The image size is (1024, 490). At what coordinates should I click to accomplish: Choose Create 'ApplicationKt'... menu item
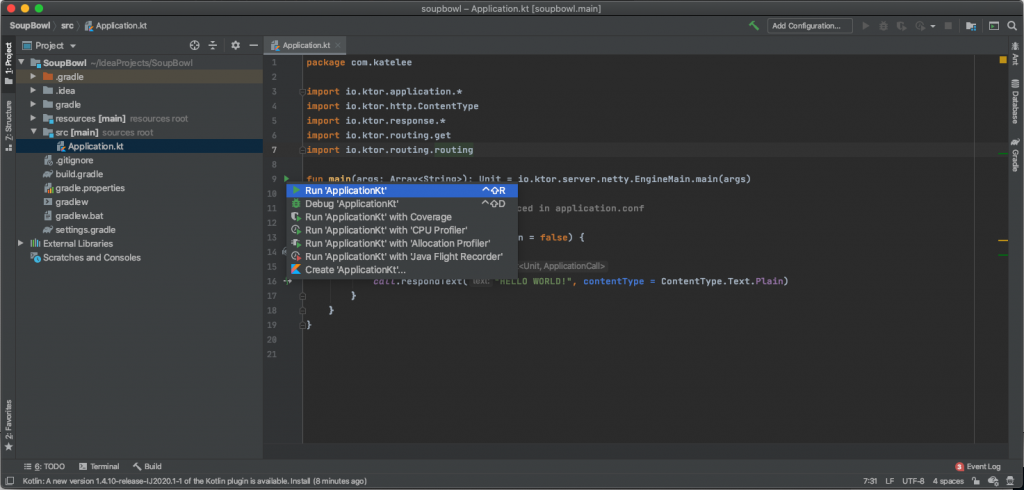tap(402, 270)
